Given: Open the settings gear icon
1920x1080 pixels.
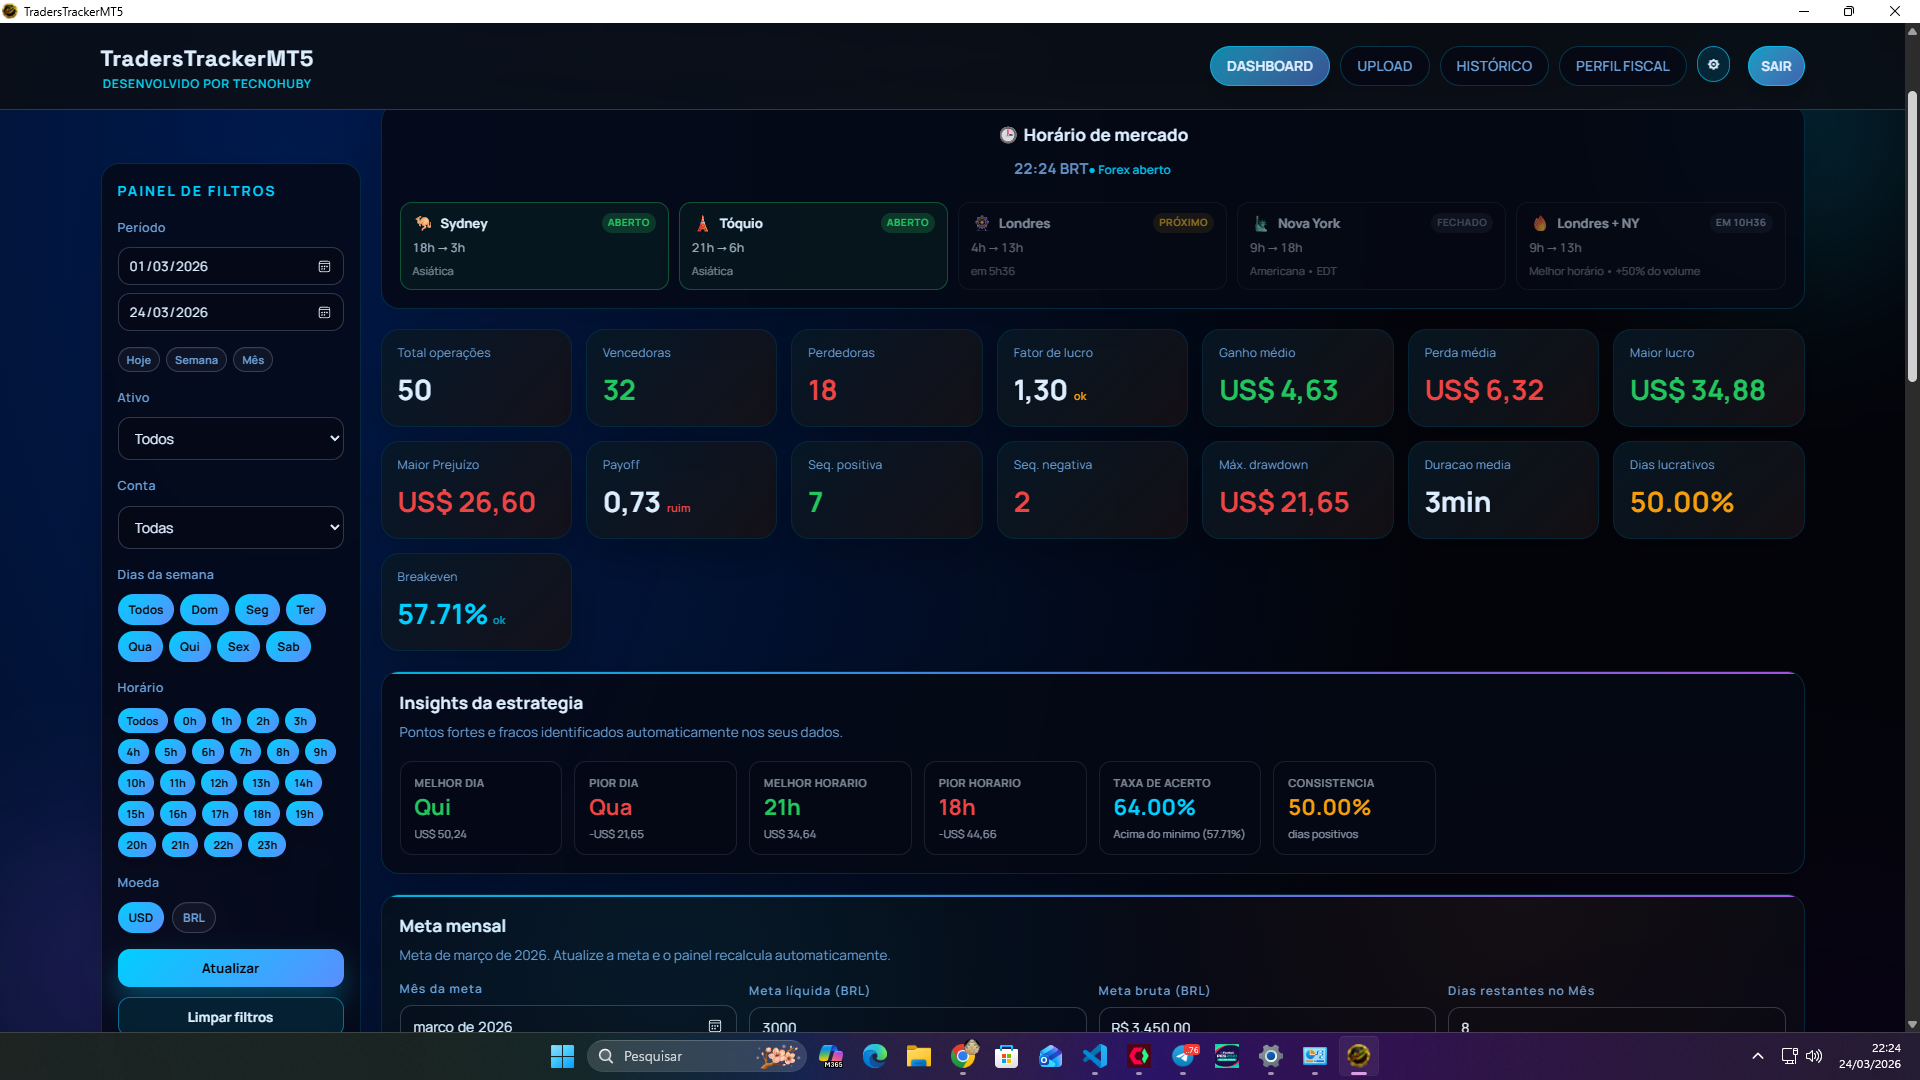Looking at the screenshot, I should coord(1713,65).
